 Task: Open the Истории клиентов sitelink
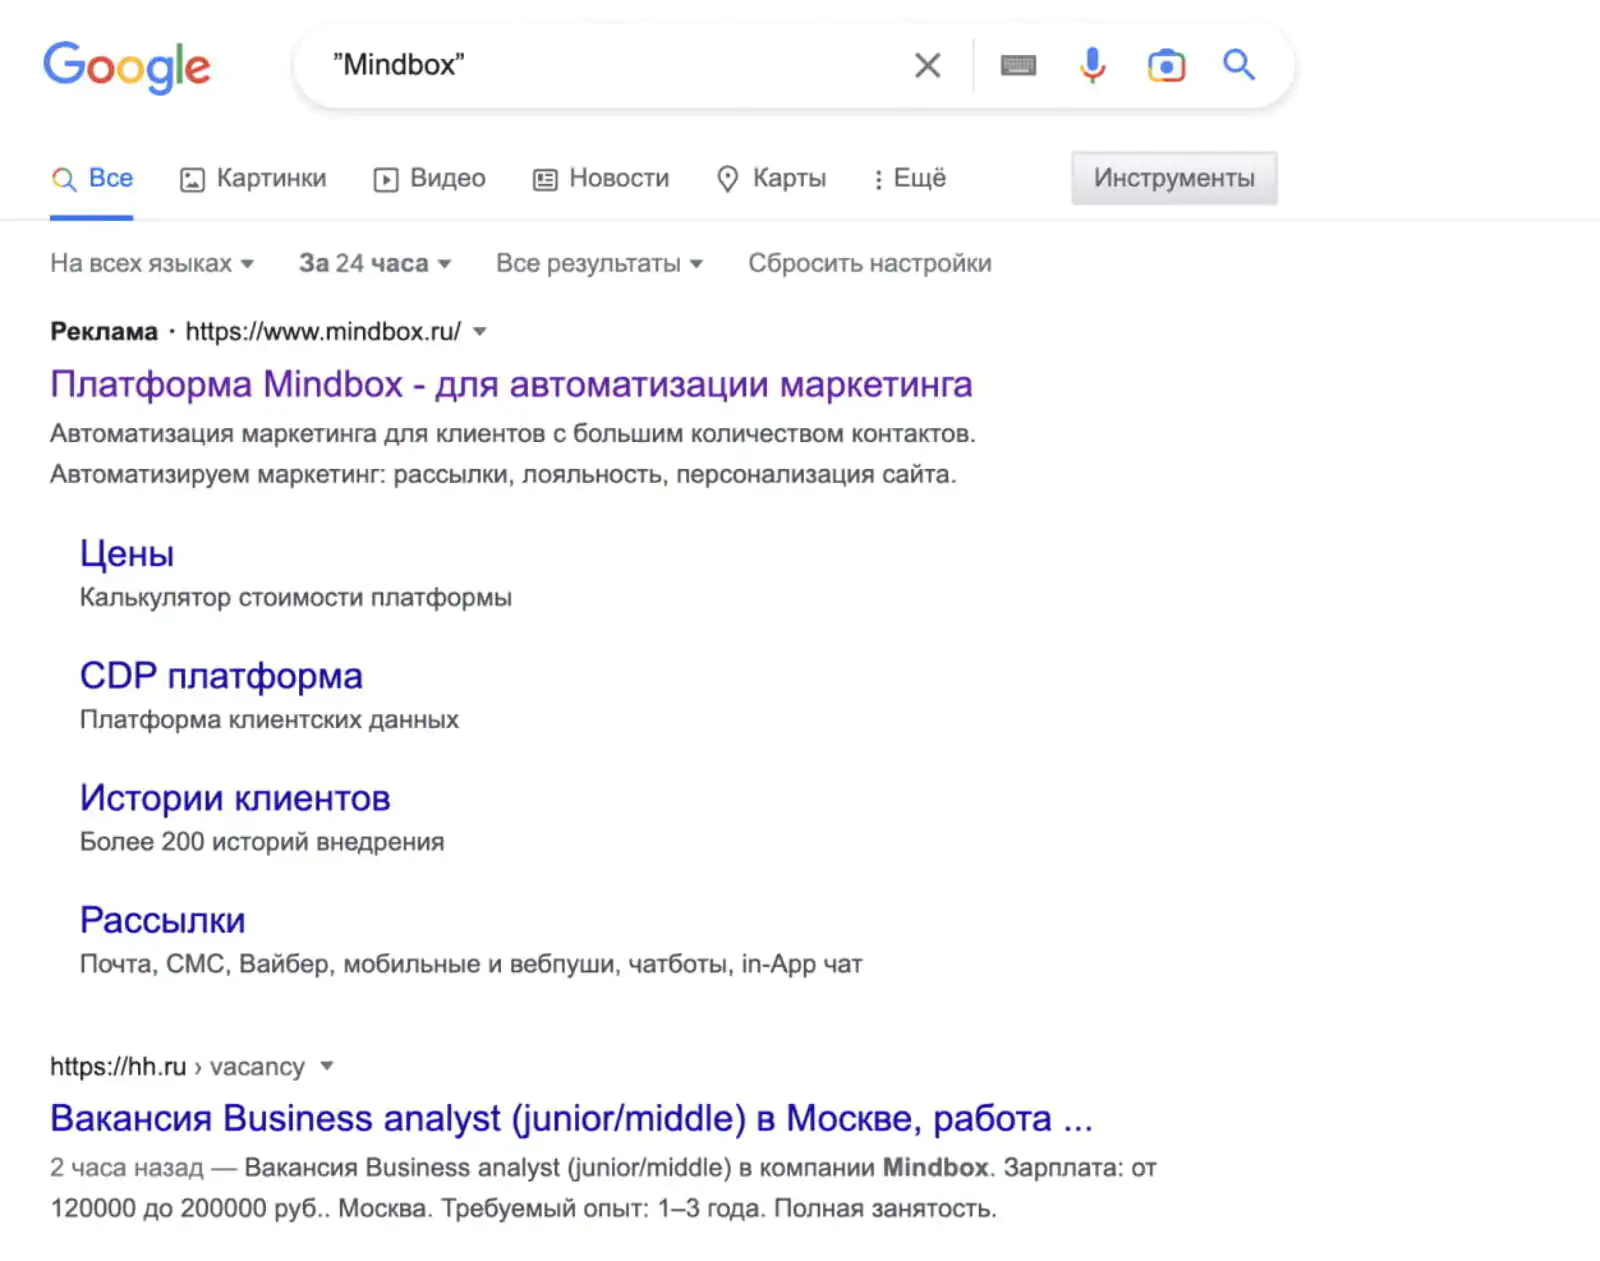point(235,798)
